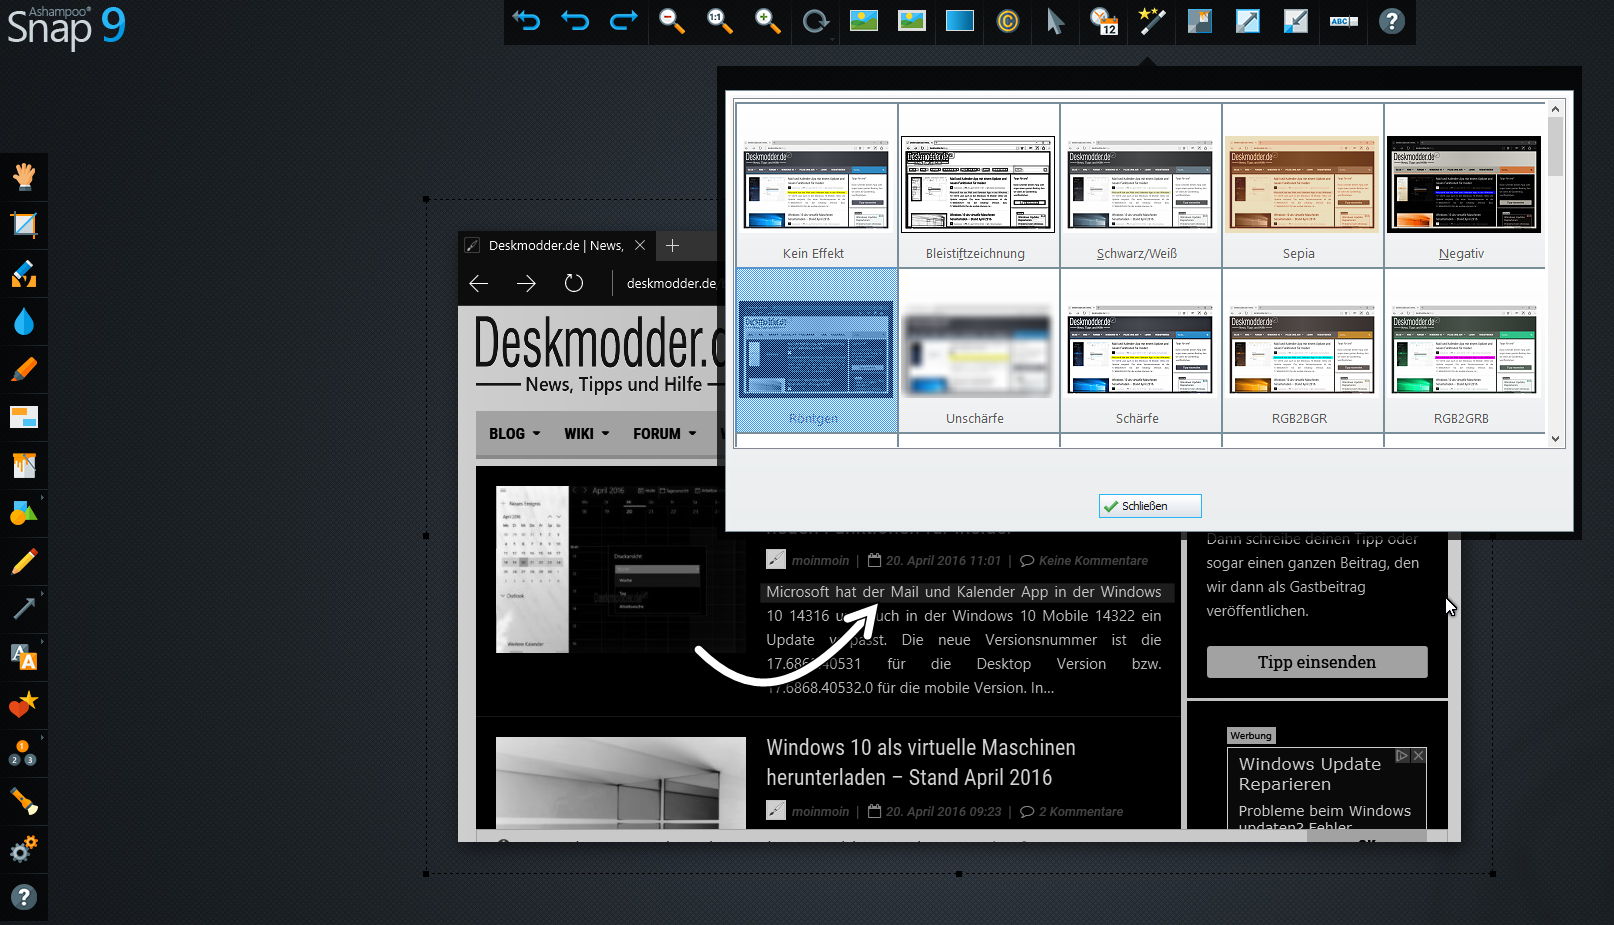The width and height of the screenshot is (1614, 925).
Task: Open the BLOG dropdown in captured page
Action: point(514,434)
